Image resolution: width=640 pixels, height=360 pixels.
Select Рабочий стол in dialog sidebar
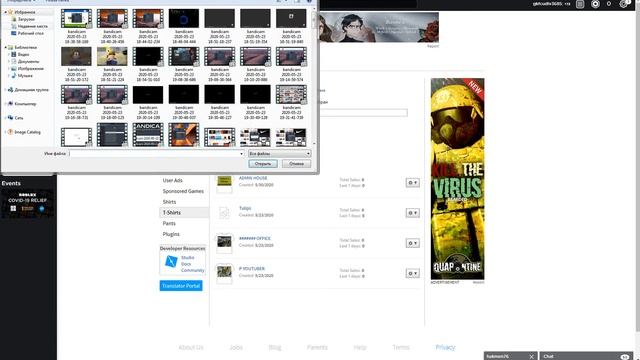27,33
